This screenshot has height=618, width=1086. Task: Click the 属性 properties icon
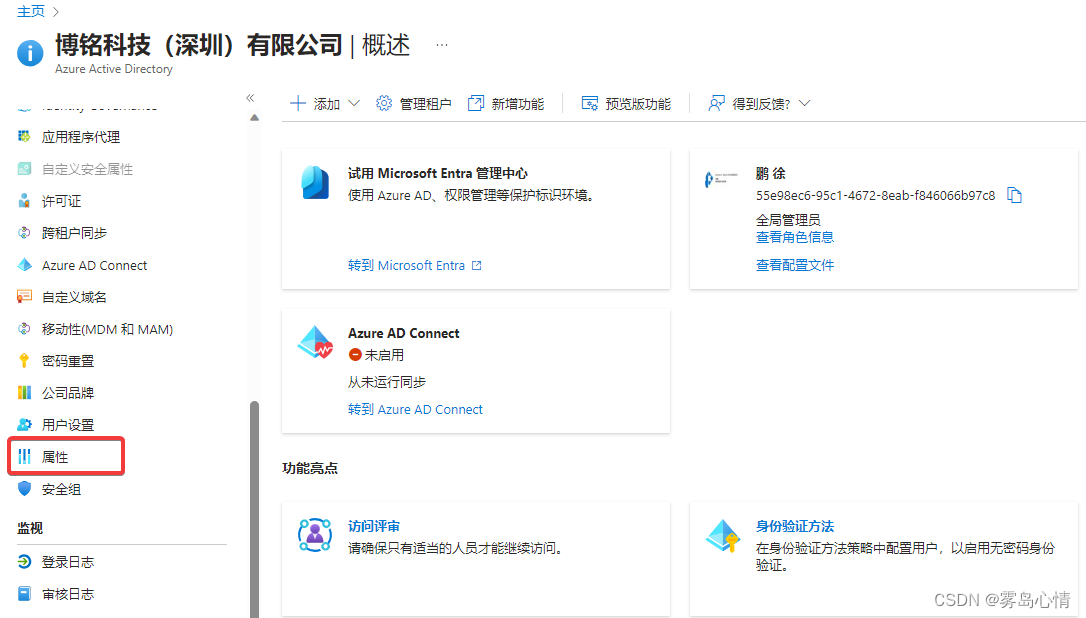[24, 456]
